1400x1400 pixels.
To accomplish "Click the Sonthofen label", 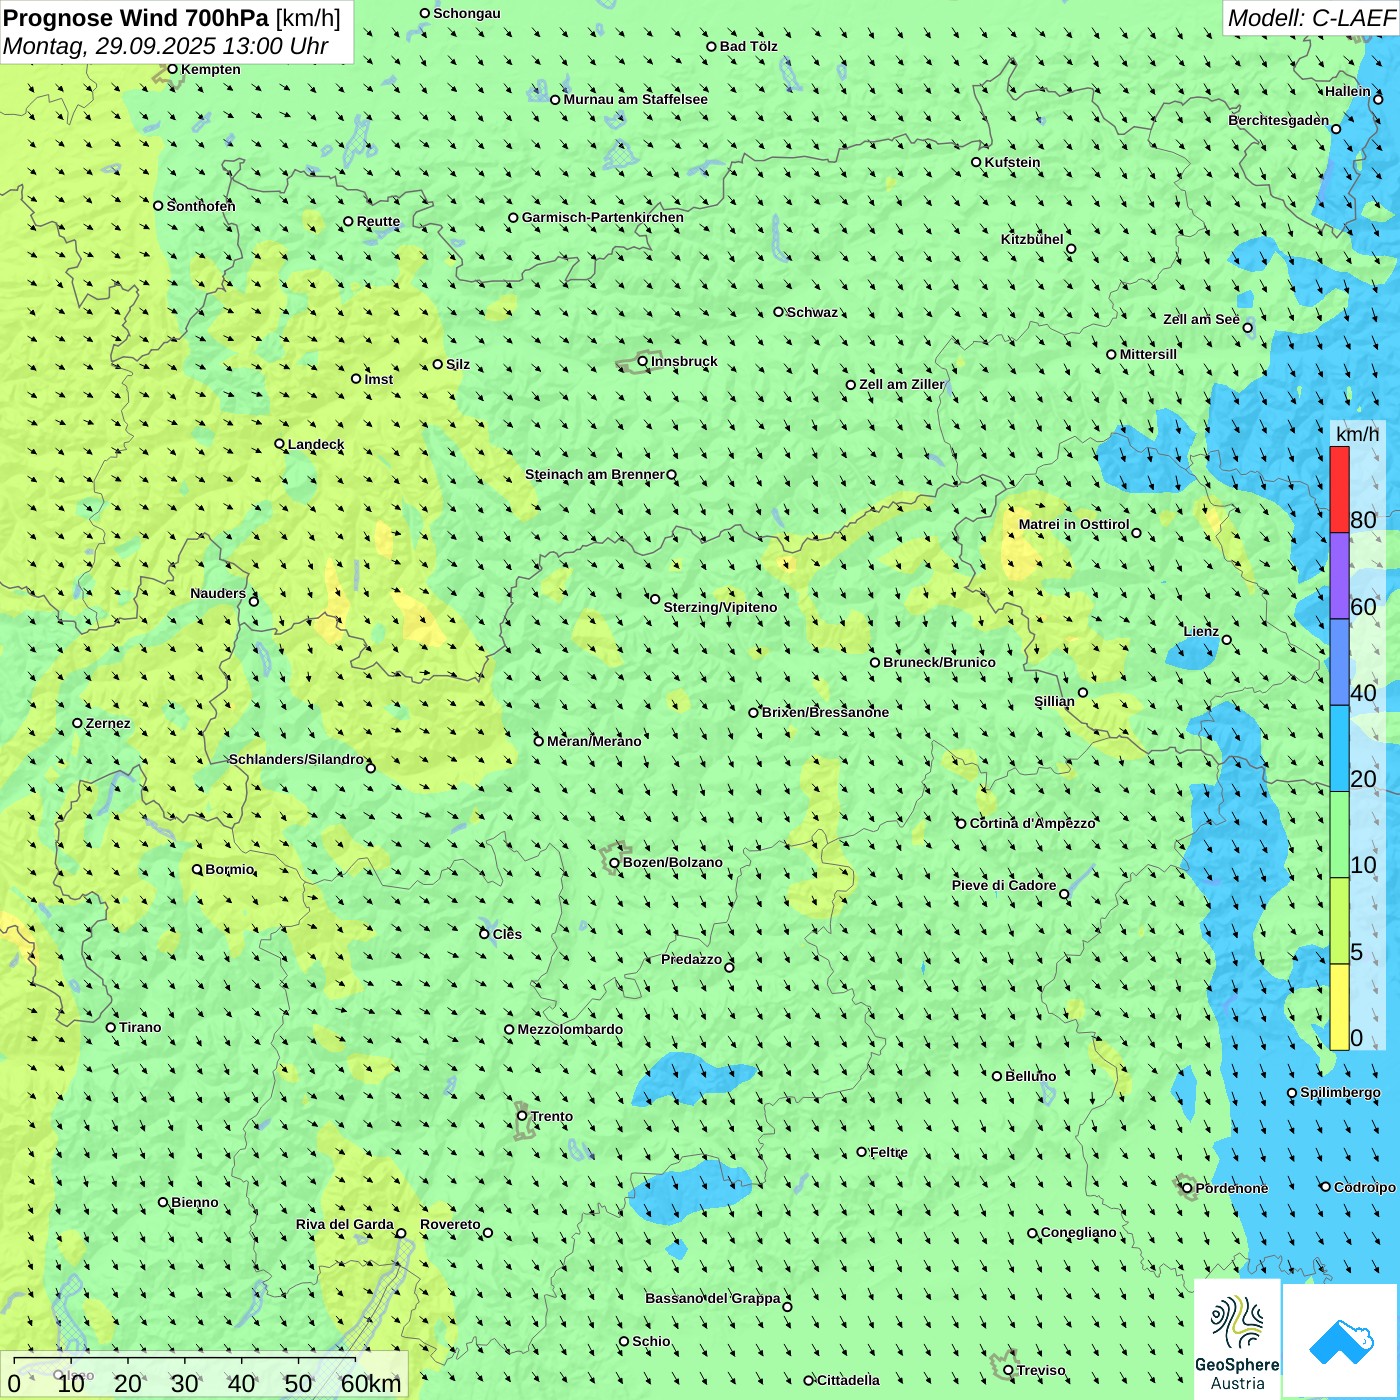I will point(201,206).
